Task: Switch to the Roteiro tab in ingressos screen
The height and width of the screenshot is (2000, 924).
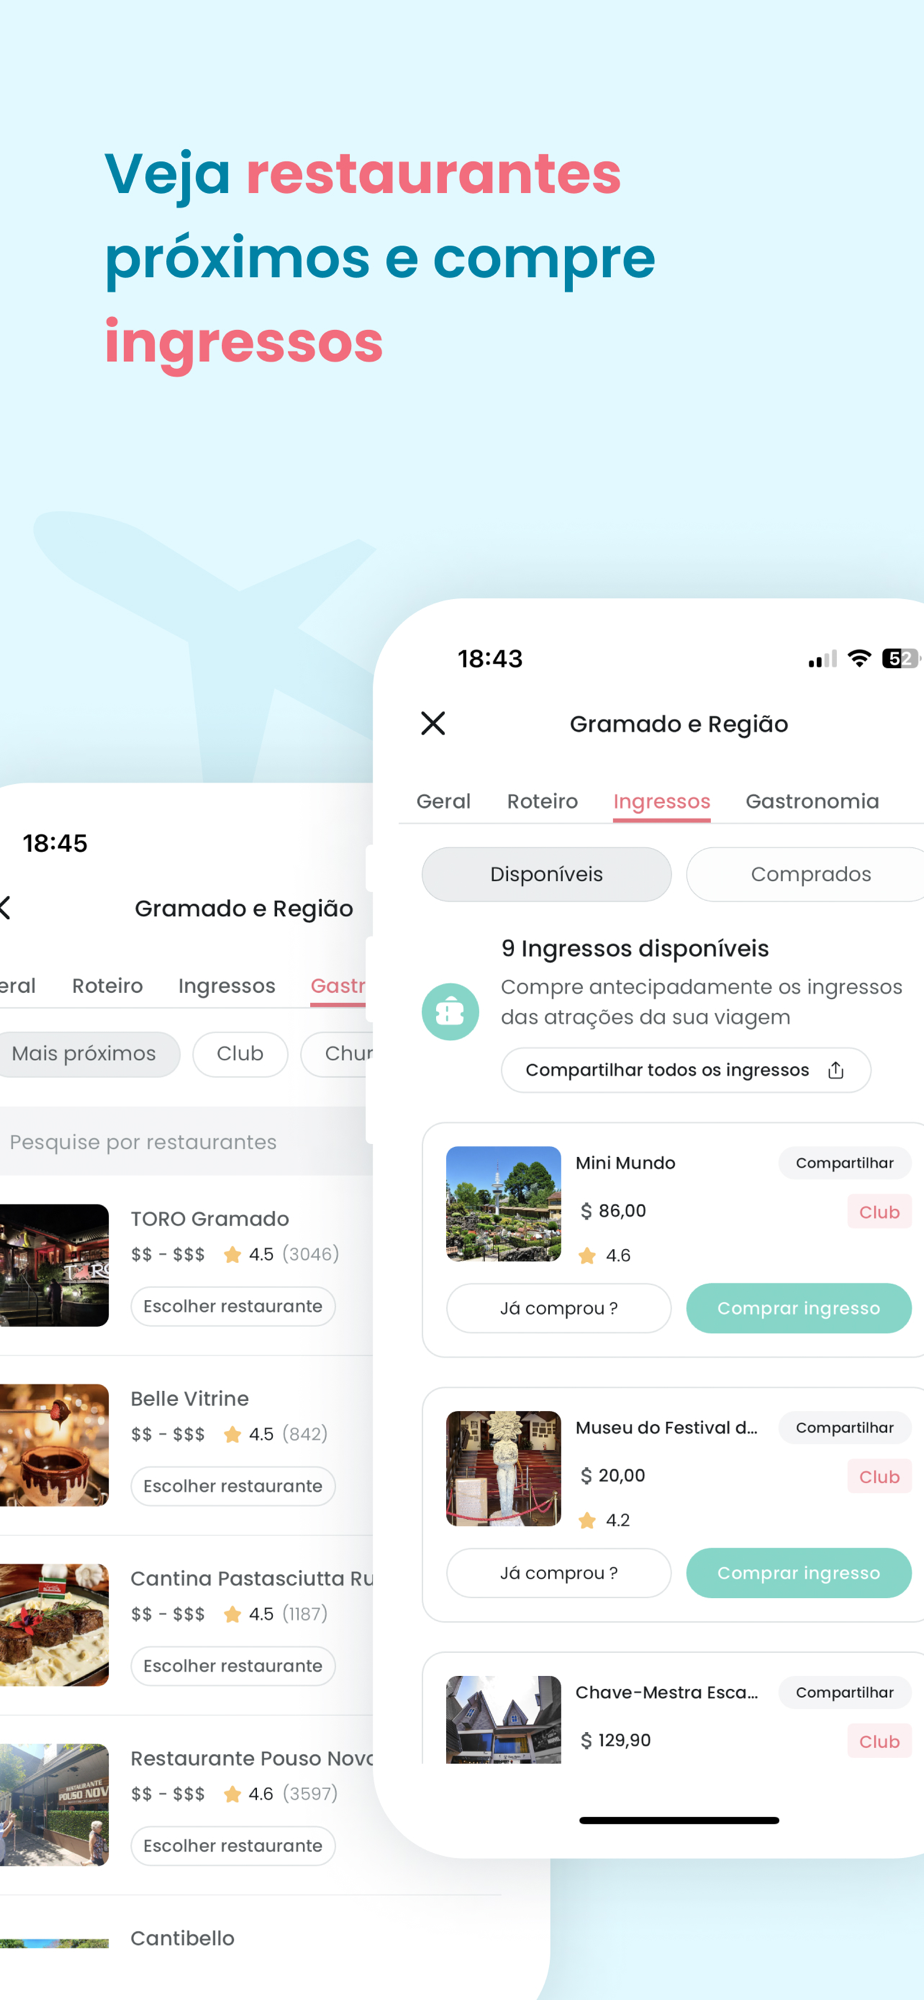Action: 542,801
